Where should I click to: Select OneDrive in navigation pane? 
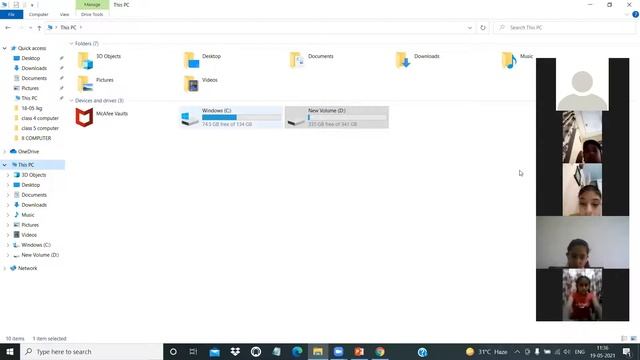click(28, 151)
